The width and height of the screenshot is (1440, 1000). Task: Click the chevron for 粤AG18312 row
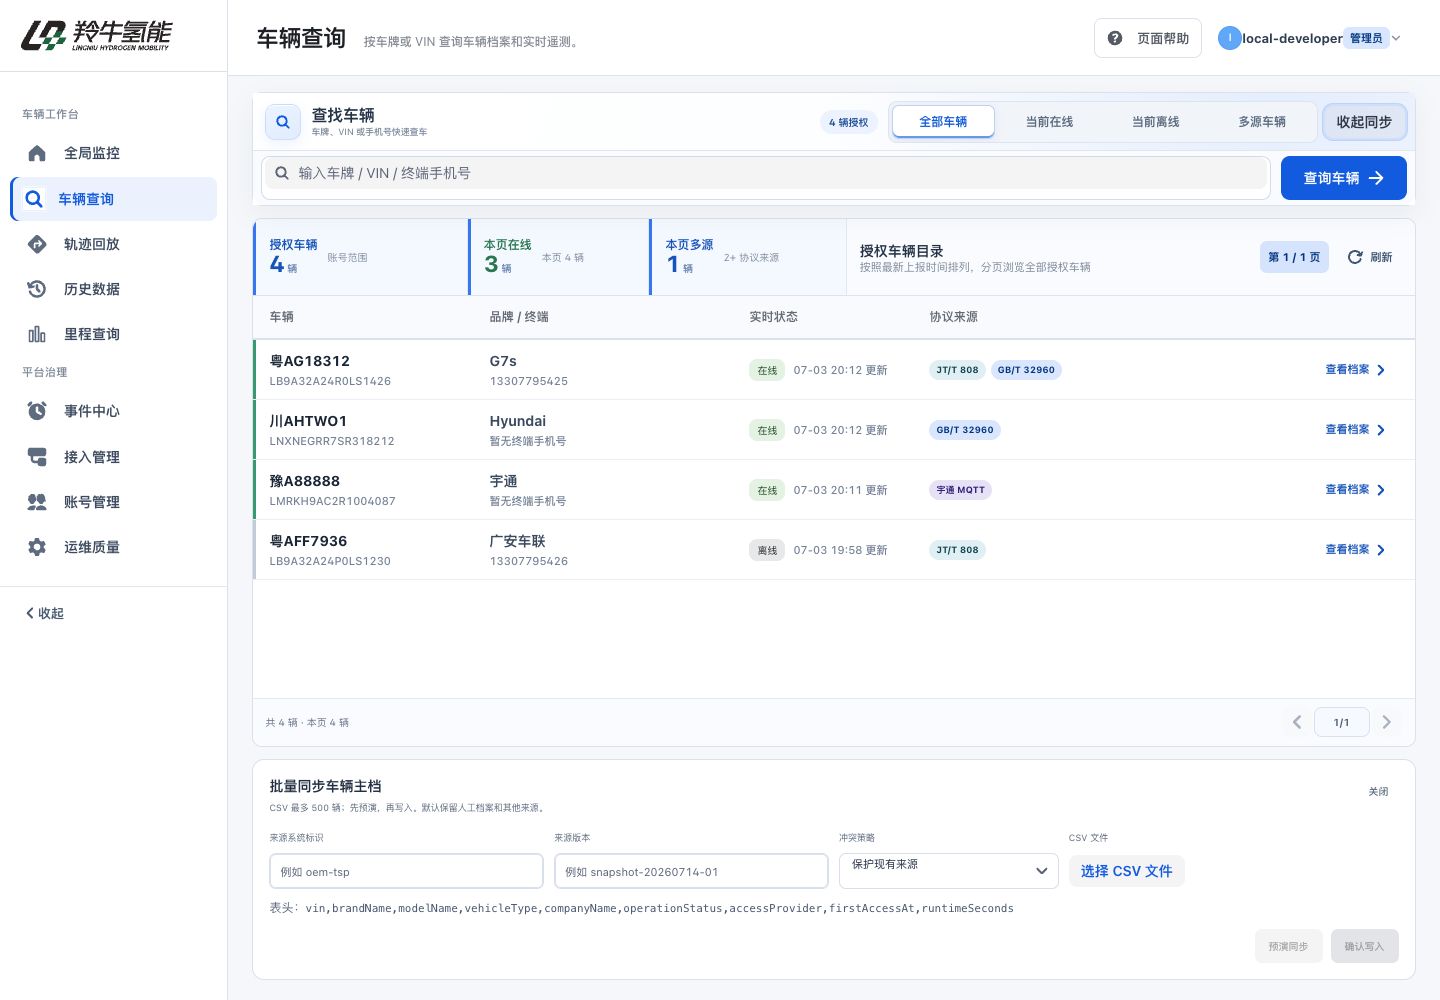1381,370
